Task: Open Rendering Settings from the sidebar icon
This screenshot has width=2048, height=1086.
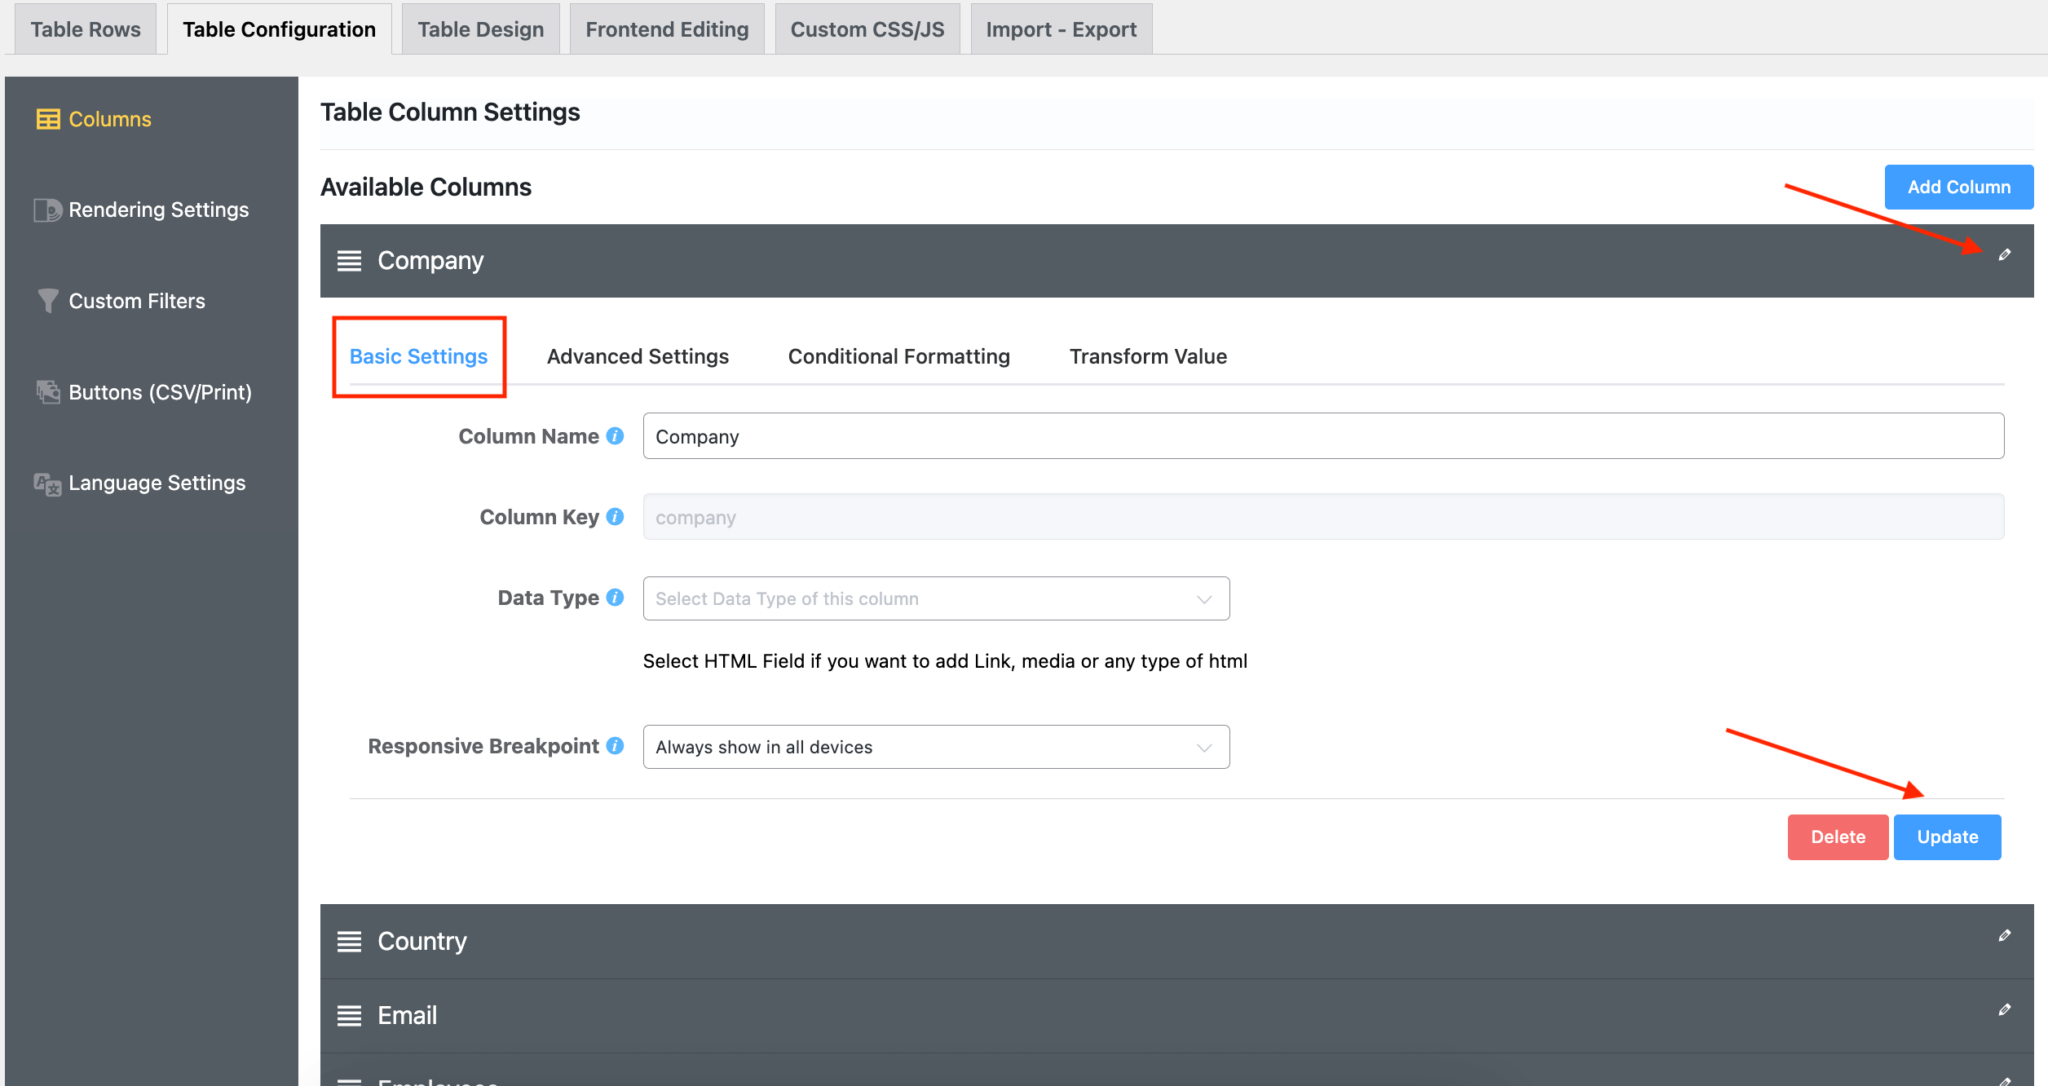Action: pyautogui.click(x=47, y=210)
